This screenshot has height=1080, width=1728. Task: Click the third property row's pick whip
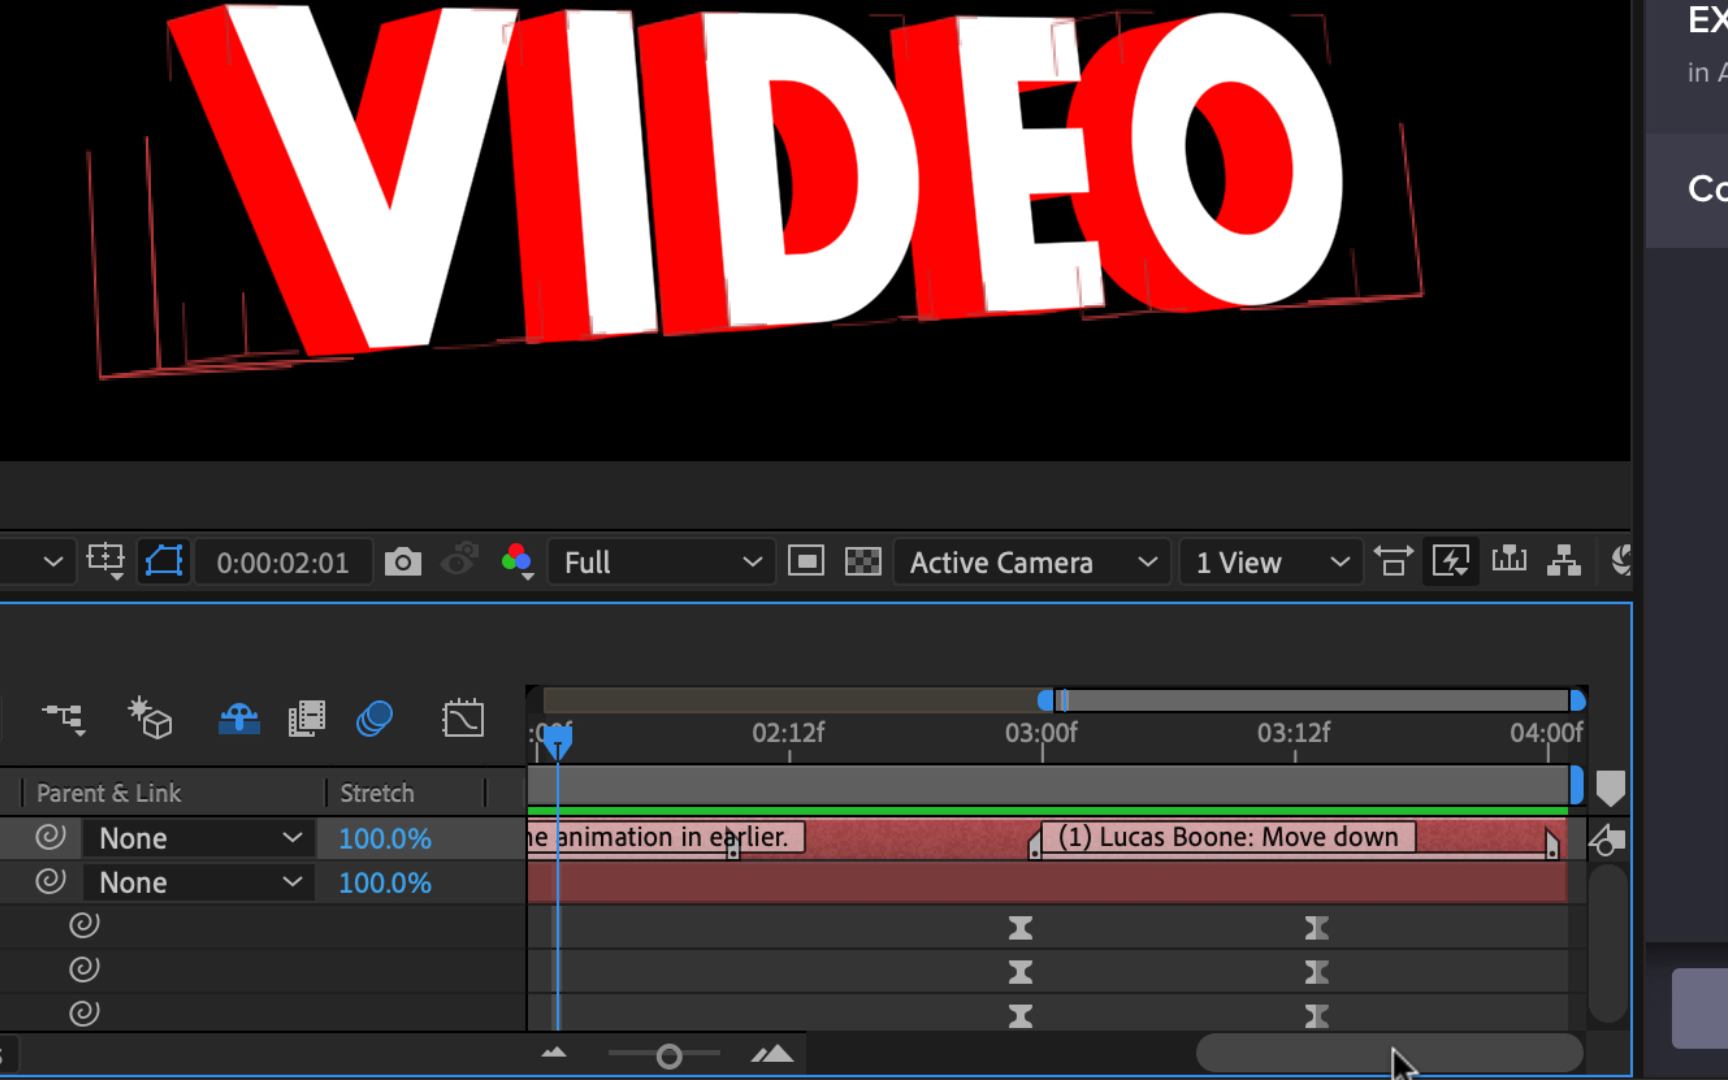click(x=84, y=1013)
